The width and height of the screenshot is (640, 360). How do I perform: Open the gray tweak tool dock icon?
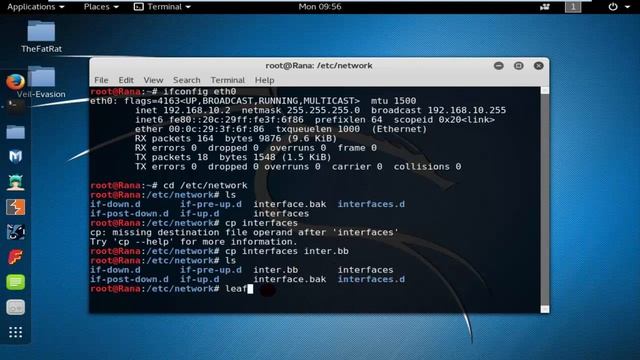pyautogui.click(x=16, y=307)
